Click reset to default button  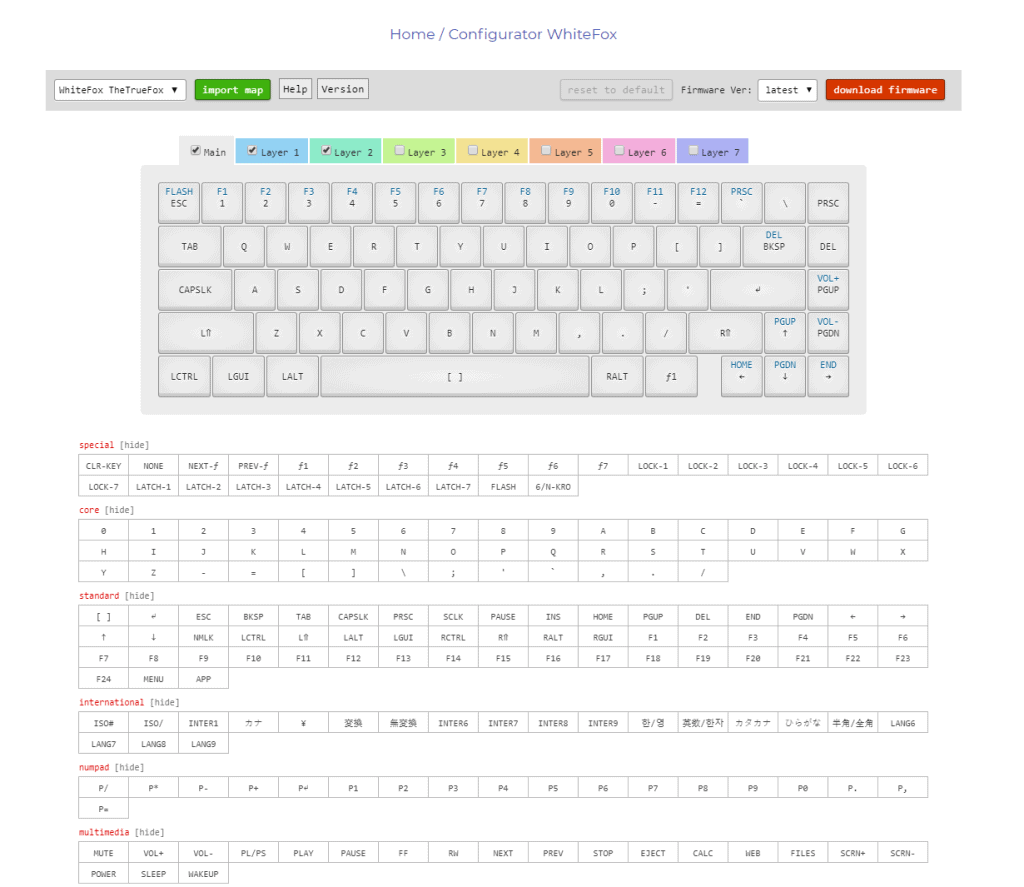616,89
